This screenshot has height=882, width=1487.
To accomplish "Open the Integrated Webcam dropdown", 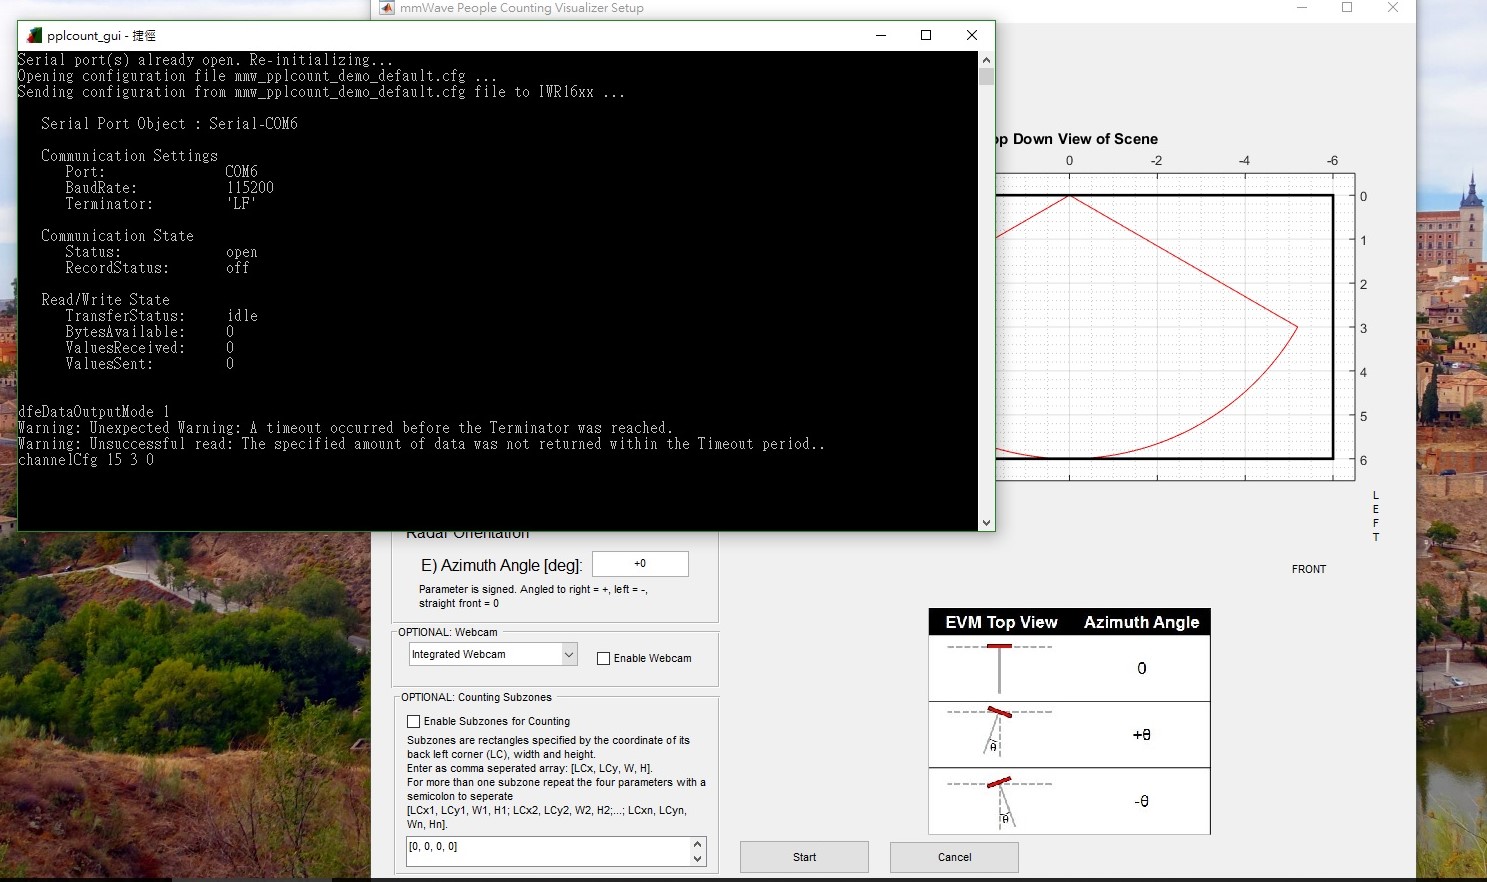I will pos(569,654).
